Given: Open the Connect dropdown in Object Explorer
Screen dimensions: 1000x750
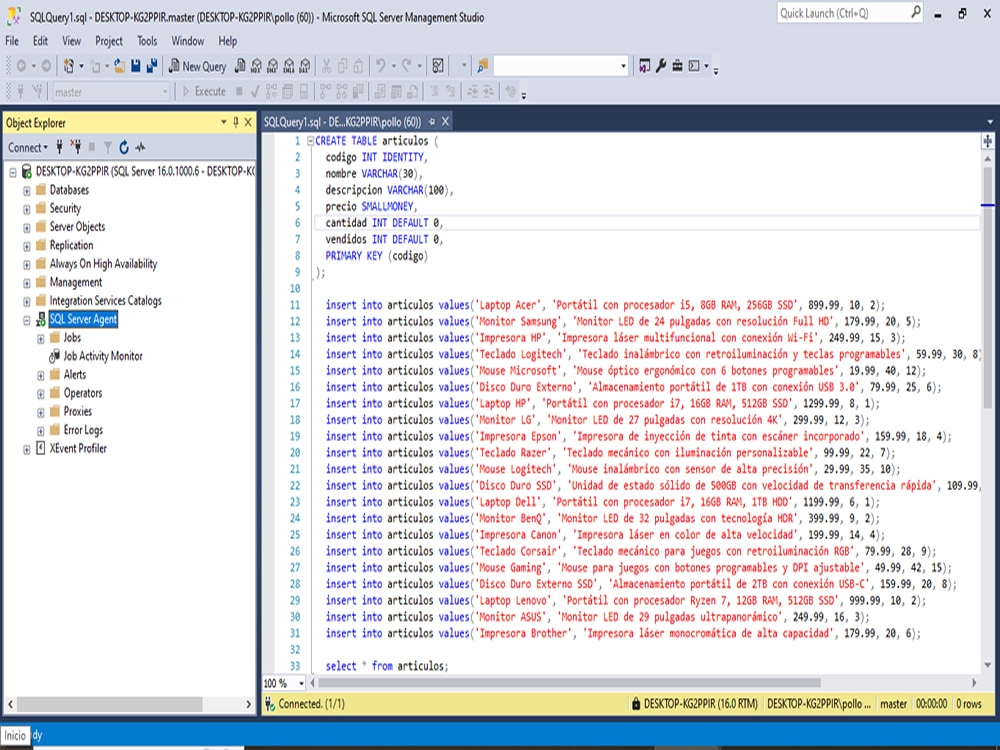Looking at the screenshot, I should tap(27, 148).
